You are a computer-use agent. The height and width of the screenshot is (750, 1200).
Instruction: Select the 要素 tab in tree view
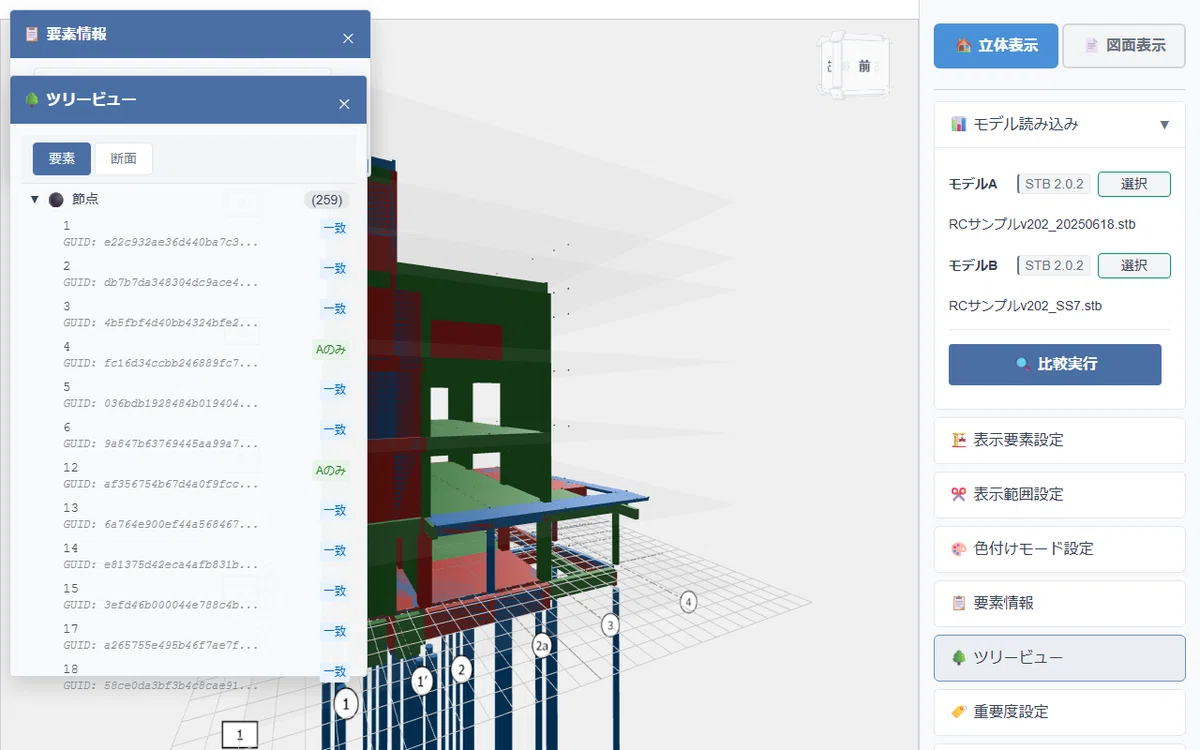coord(62,159)
